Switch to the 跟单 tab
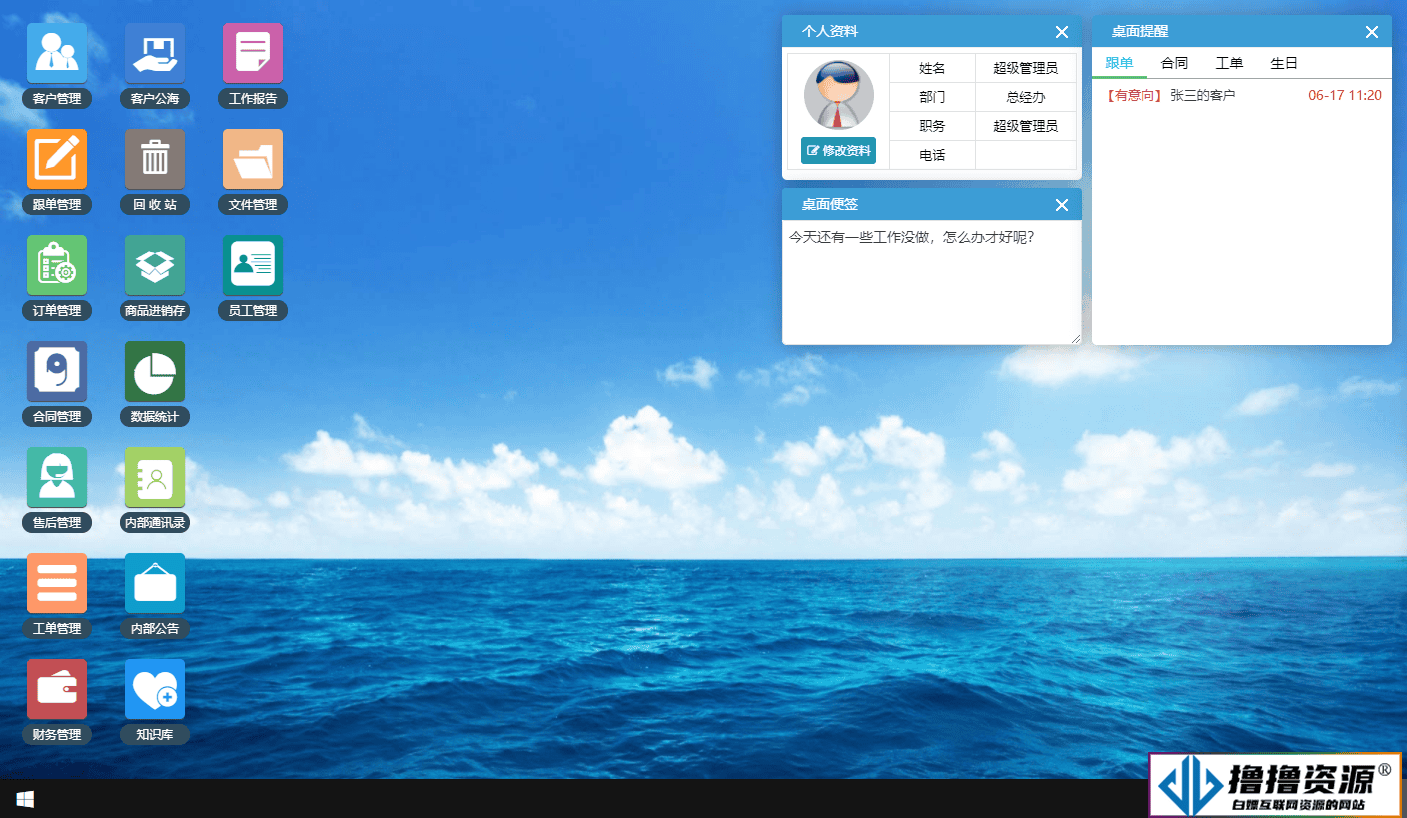 1119,63
